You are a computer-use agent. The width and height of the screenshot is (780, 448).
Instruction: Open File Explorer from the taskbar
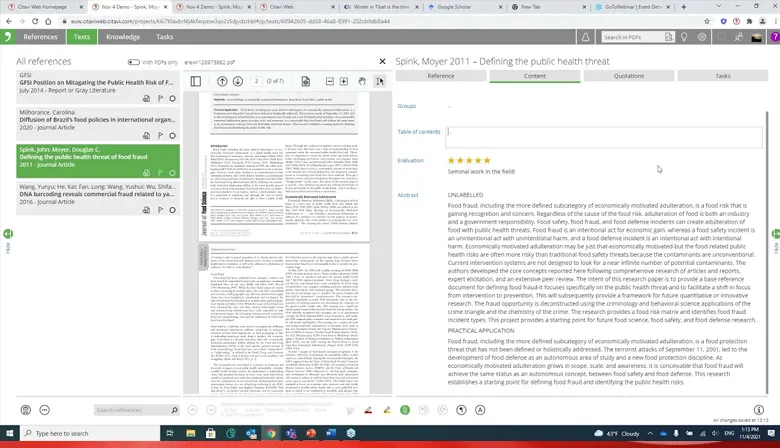tap(191, 433)
